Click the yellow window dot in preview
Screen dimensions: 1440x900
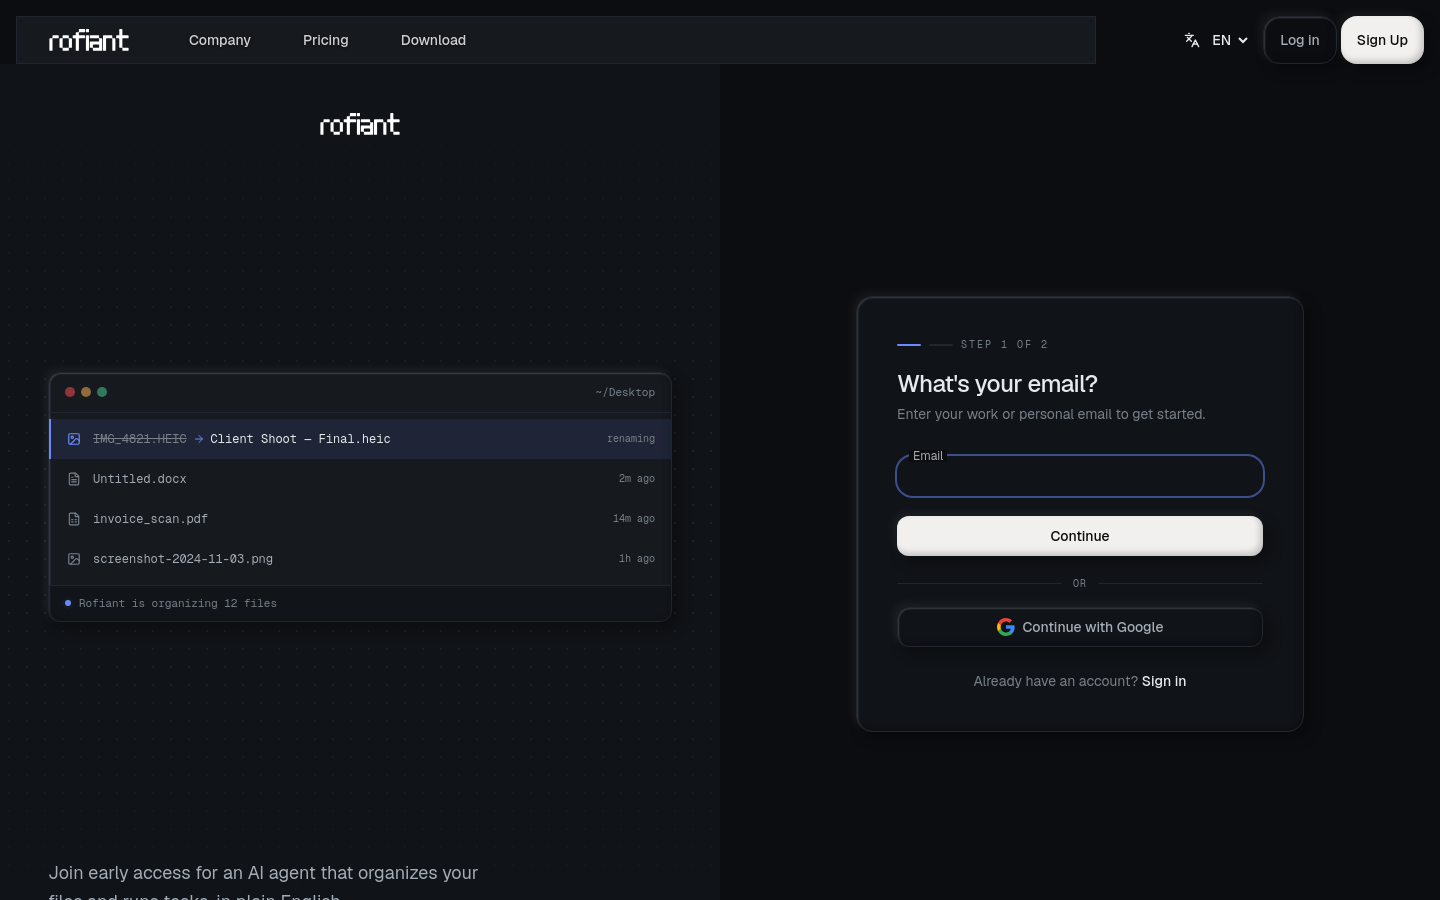86,392
